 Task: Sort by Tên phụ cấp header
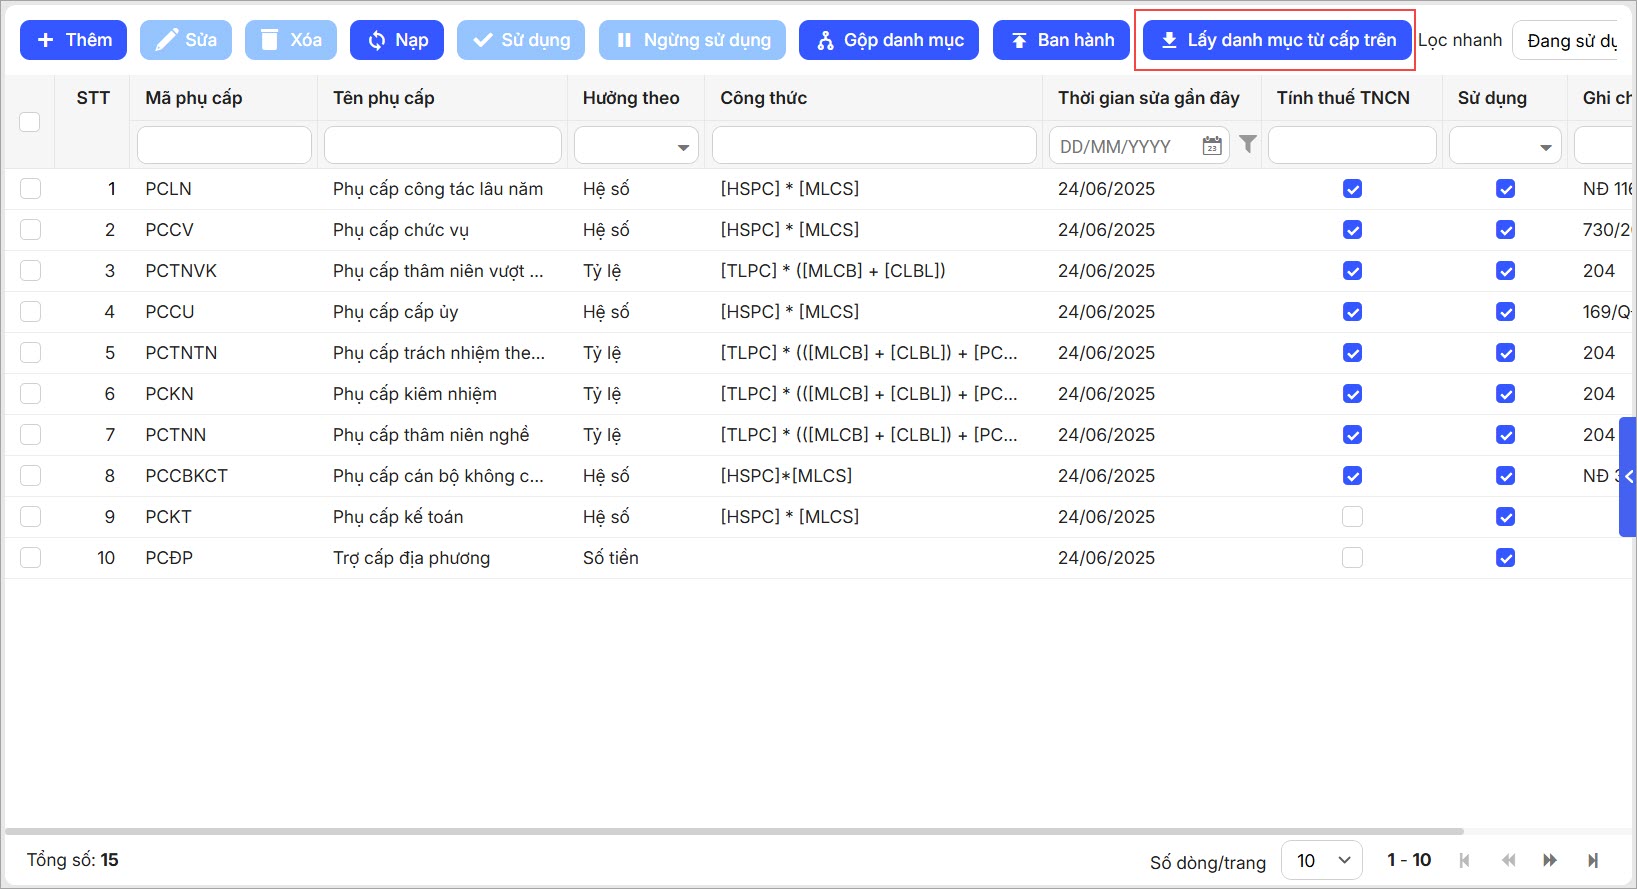384,98
